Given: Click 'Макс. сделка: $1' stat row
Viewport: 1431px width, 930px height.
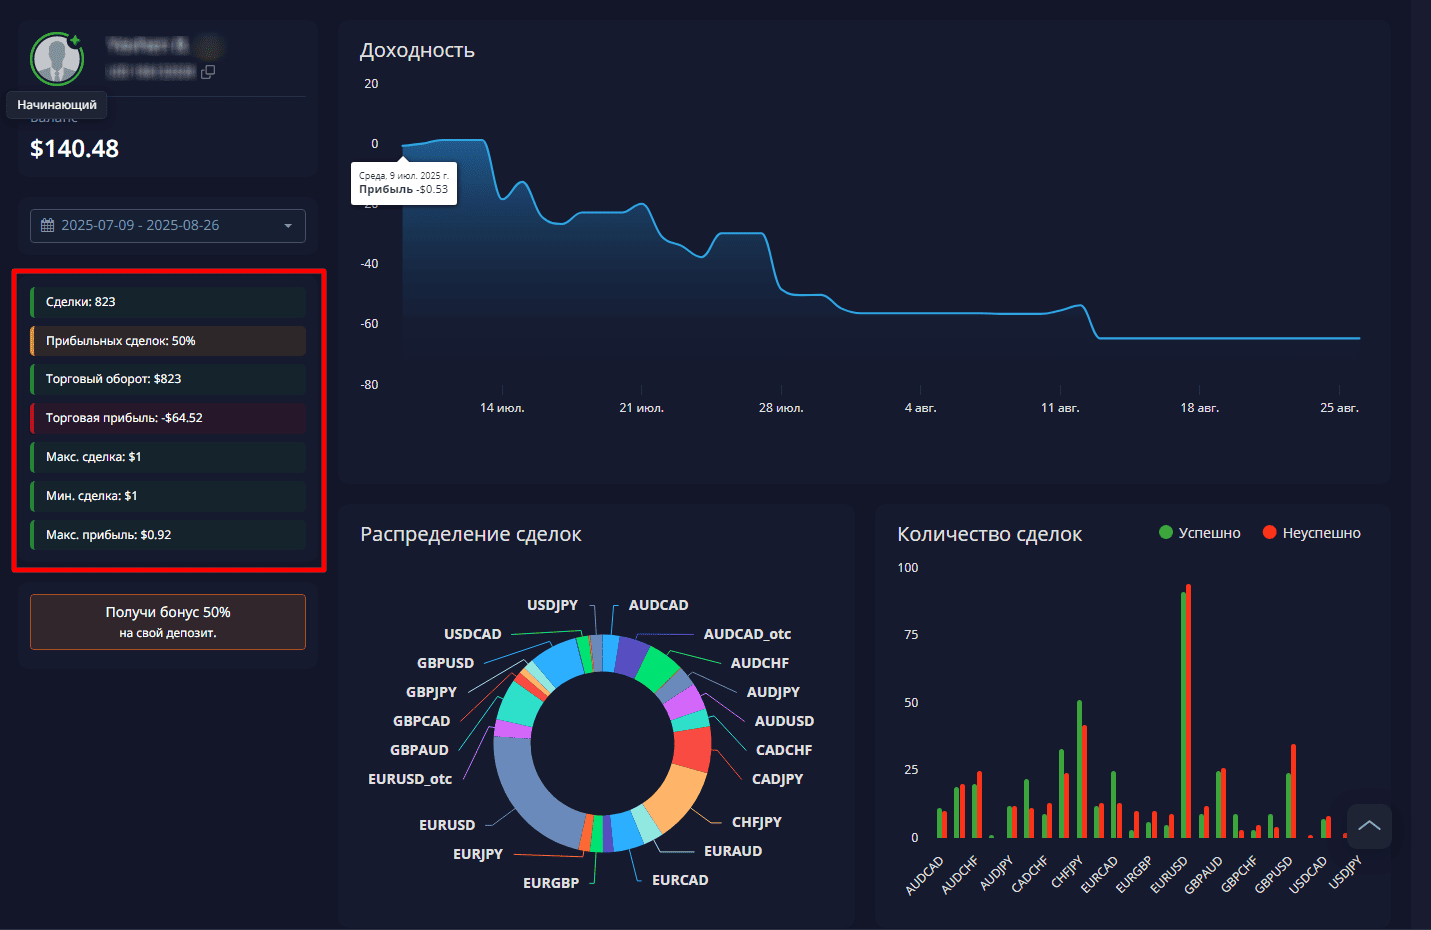Looking at the screenshot, I should point(168,457).
